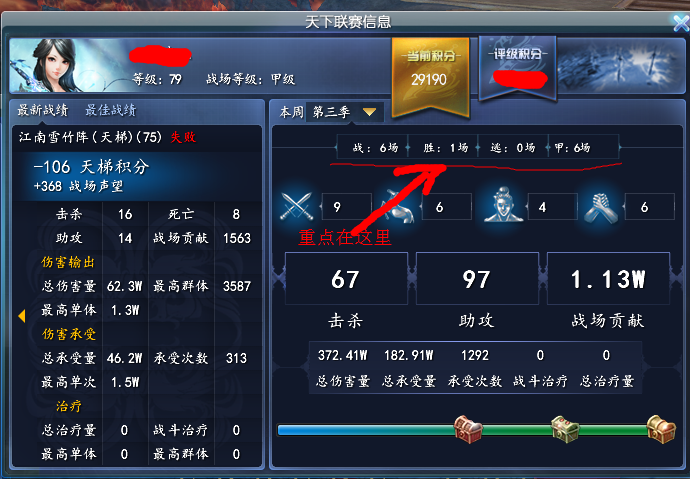Click the 助攻 total box showing 97
This screenshot has width=690, height=479.
pos(477,278)
